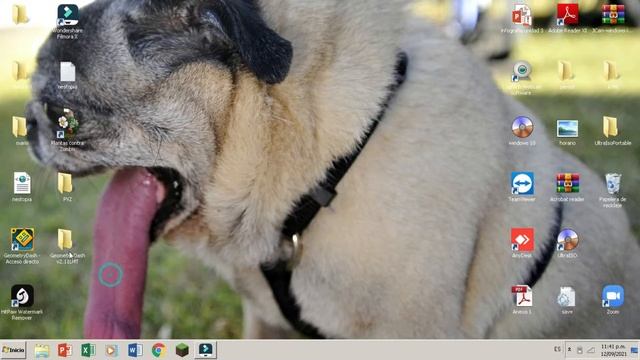This screenshot has width=640, height=360.
Task: Open the horario image file
Action: click(x=567, y=133)
